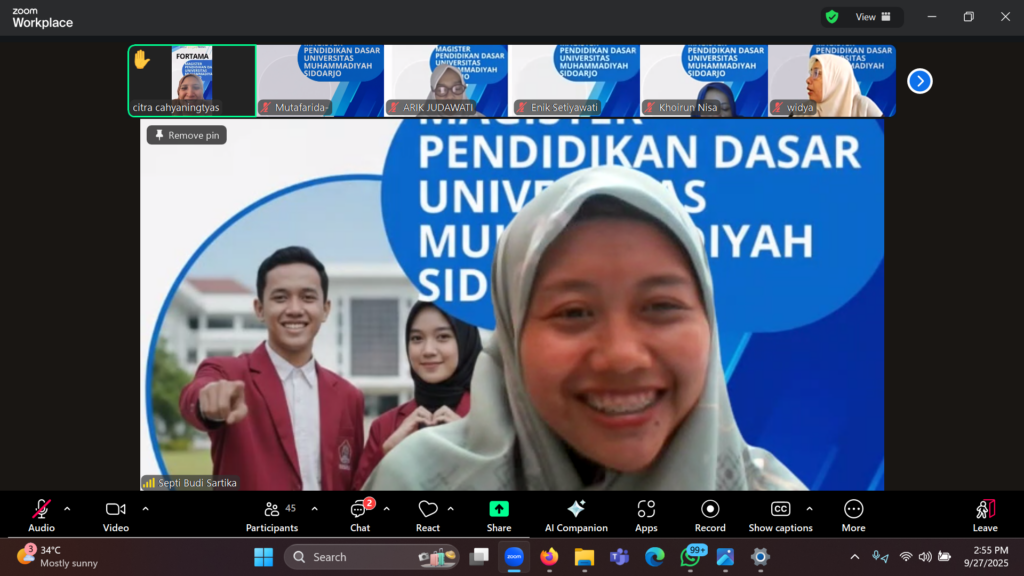Open AI Companion
This screenshot has height=576, width=1024.
click(x=576, y=515)
